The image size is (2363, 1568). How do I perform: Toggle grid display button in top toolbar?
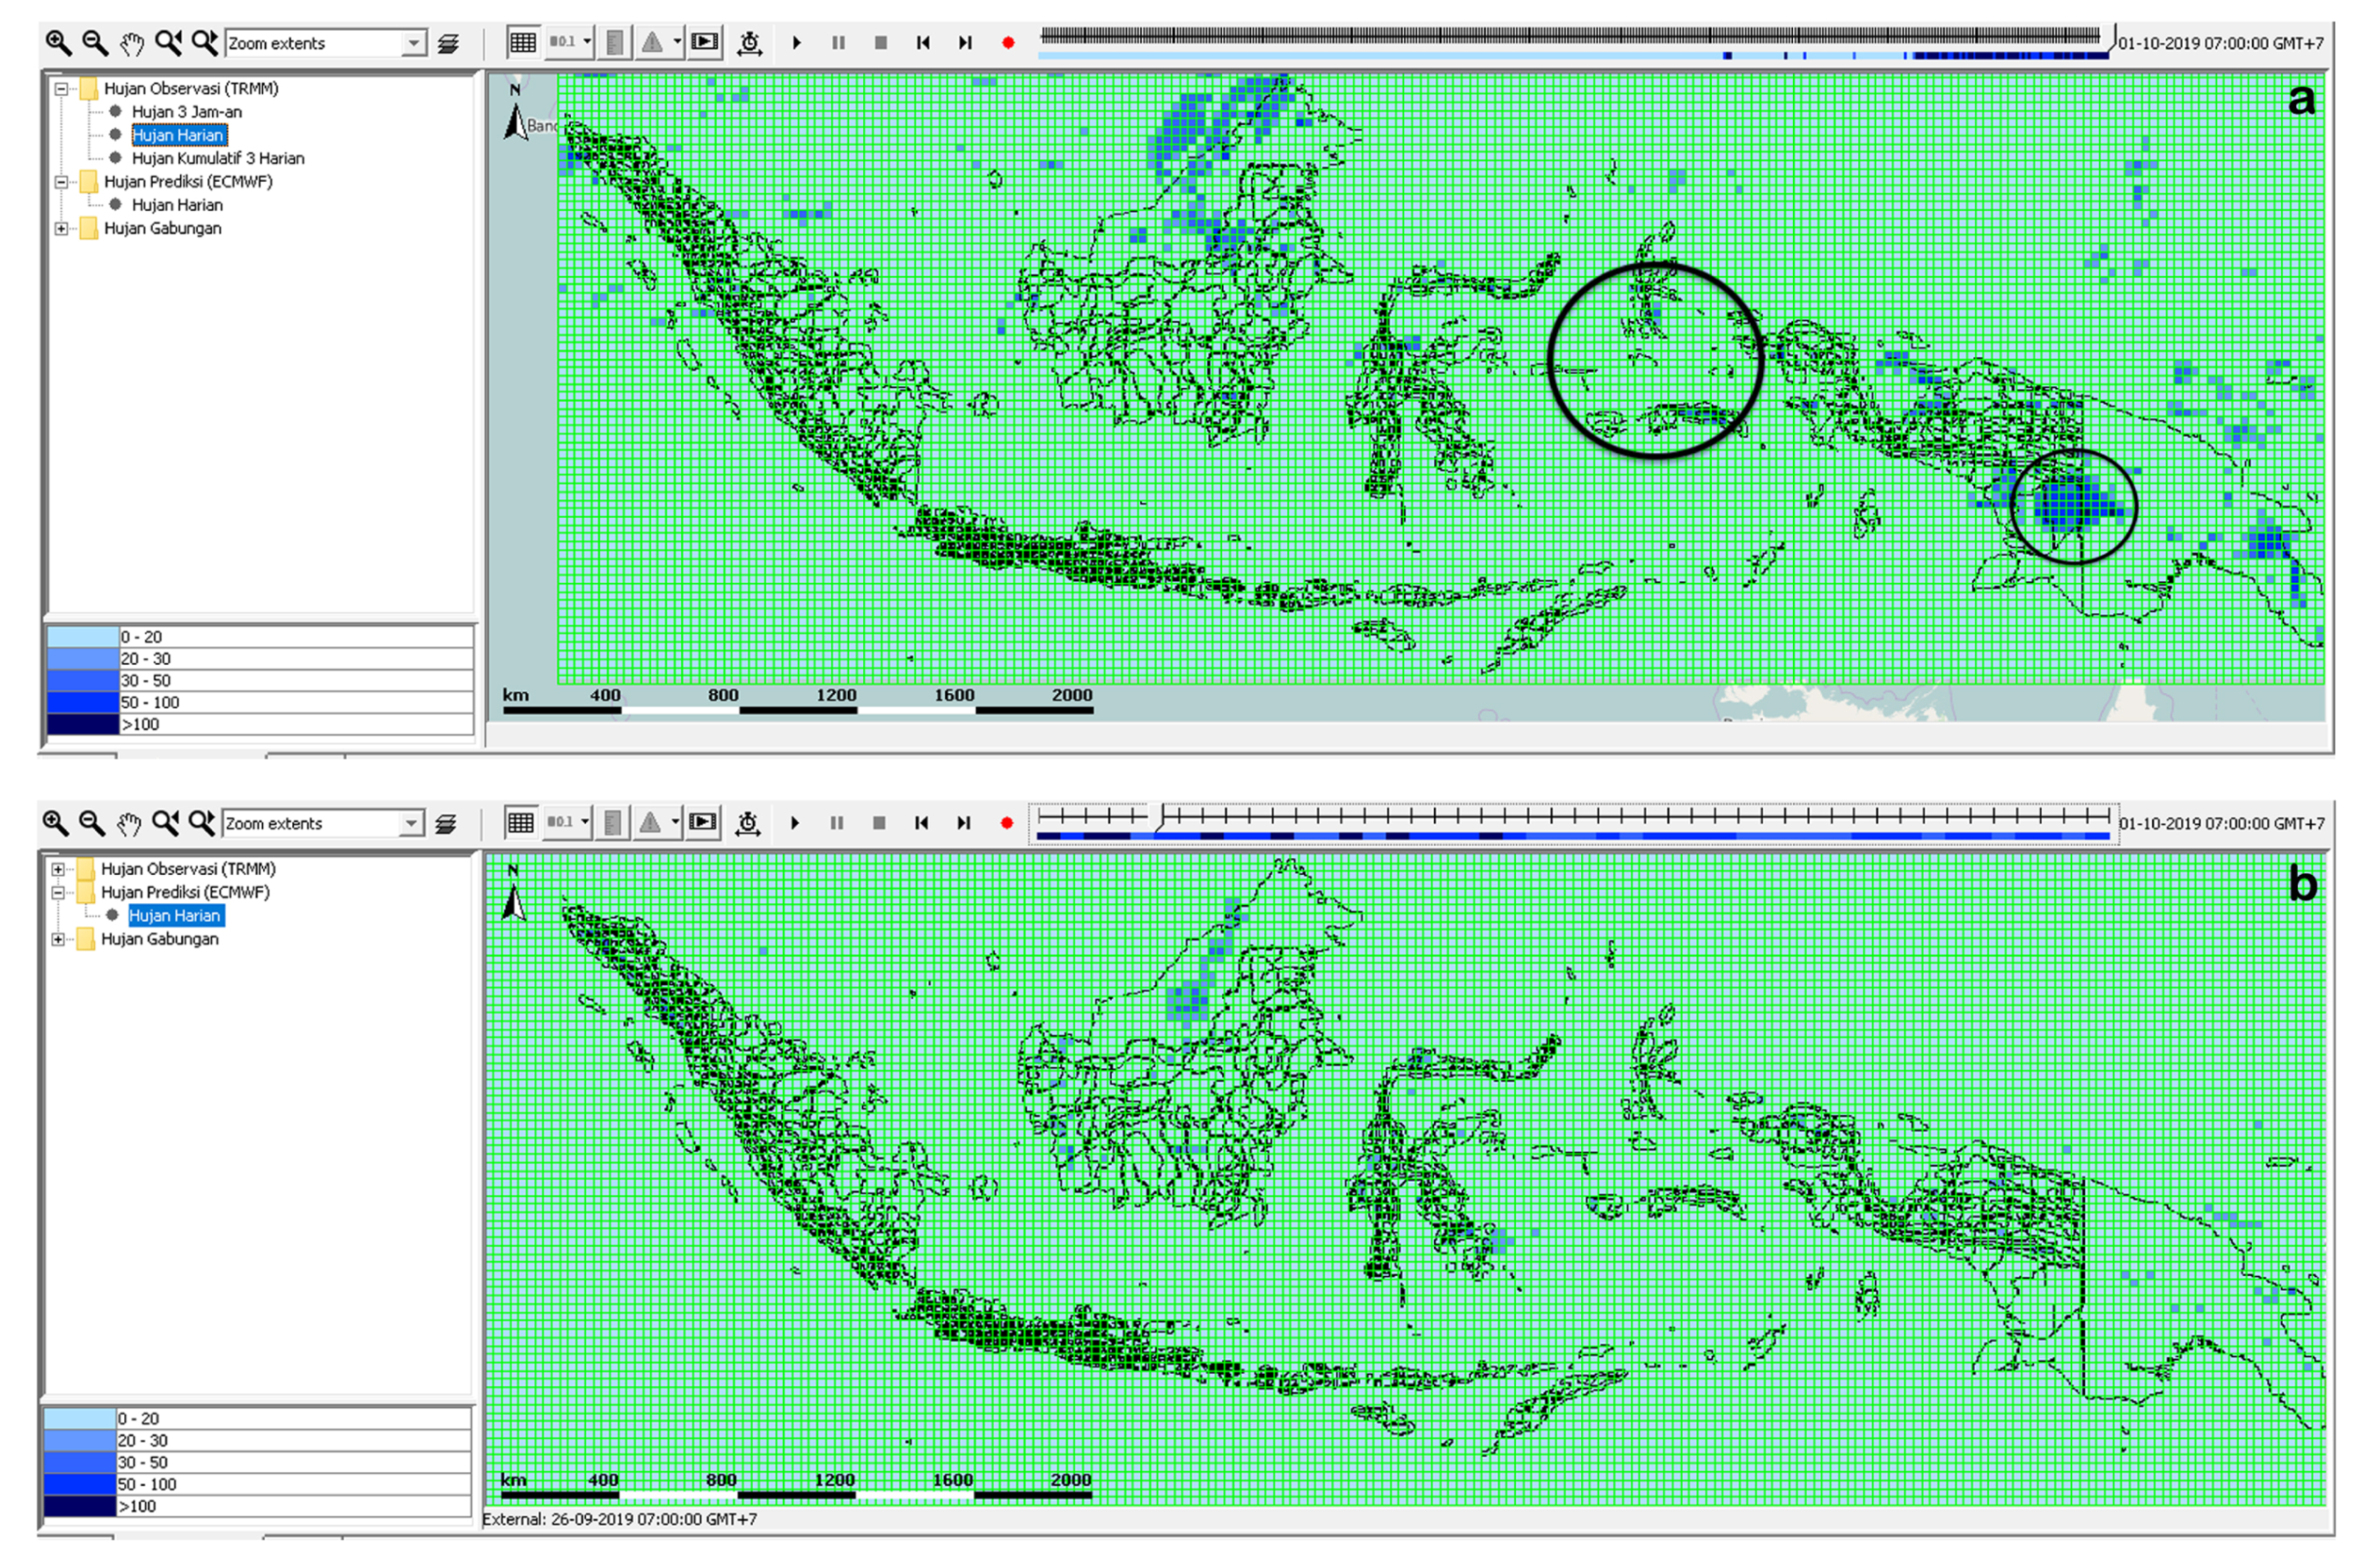tap(522, 43)
